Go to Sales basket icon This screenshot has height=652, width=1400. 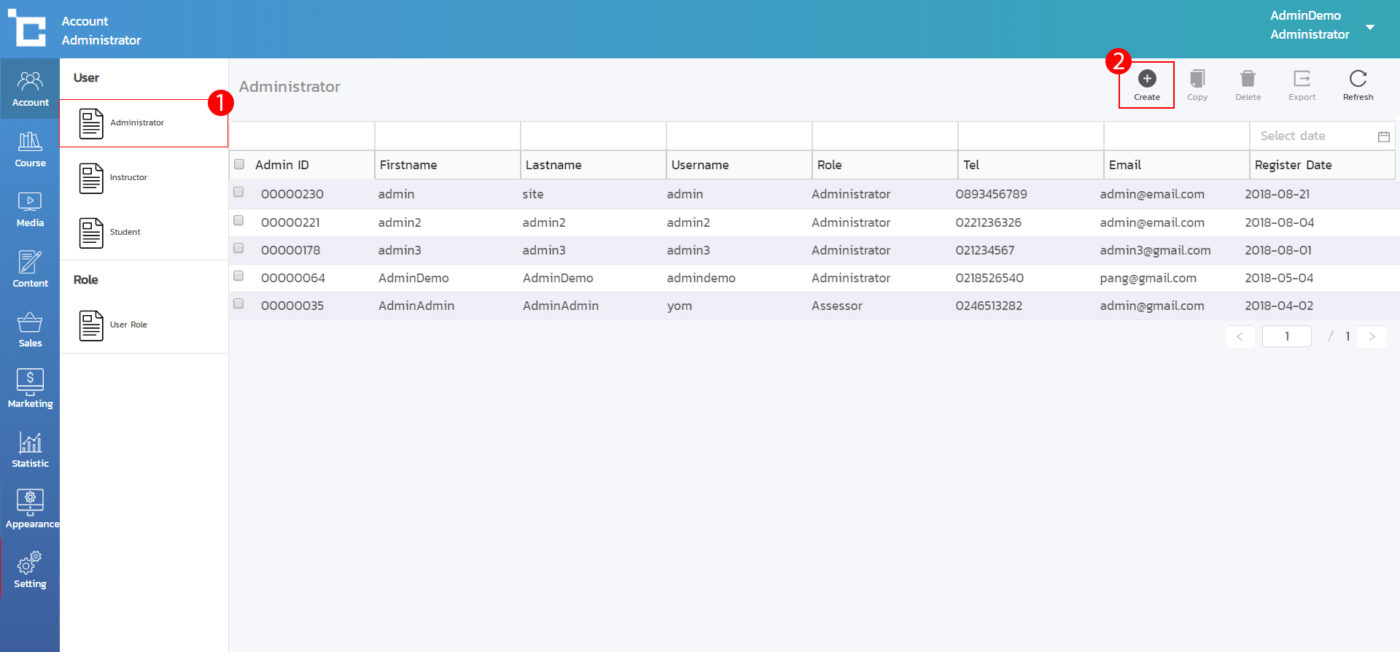point(30,329)
